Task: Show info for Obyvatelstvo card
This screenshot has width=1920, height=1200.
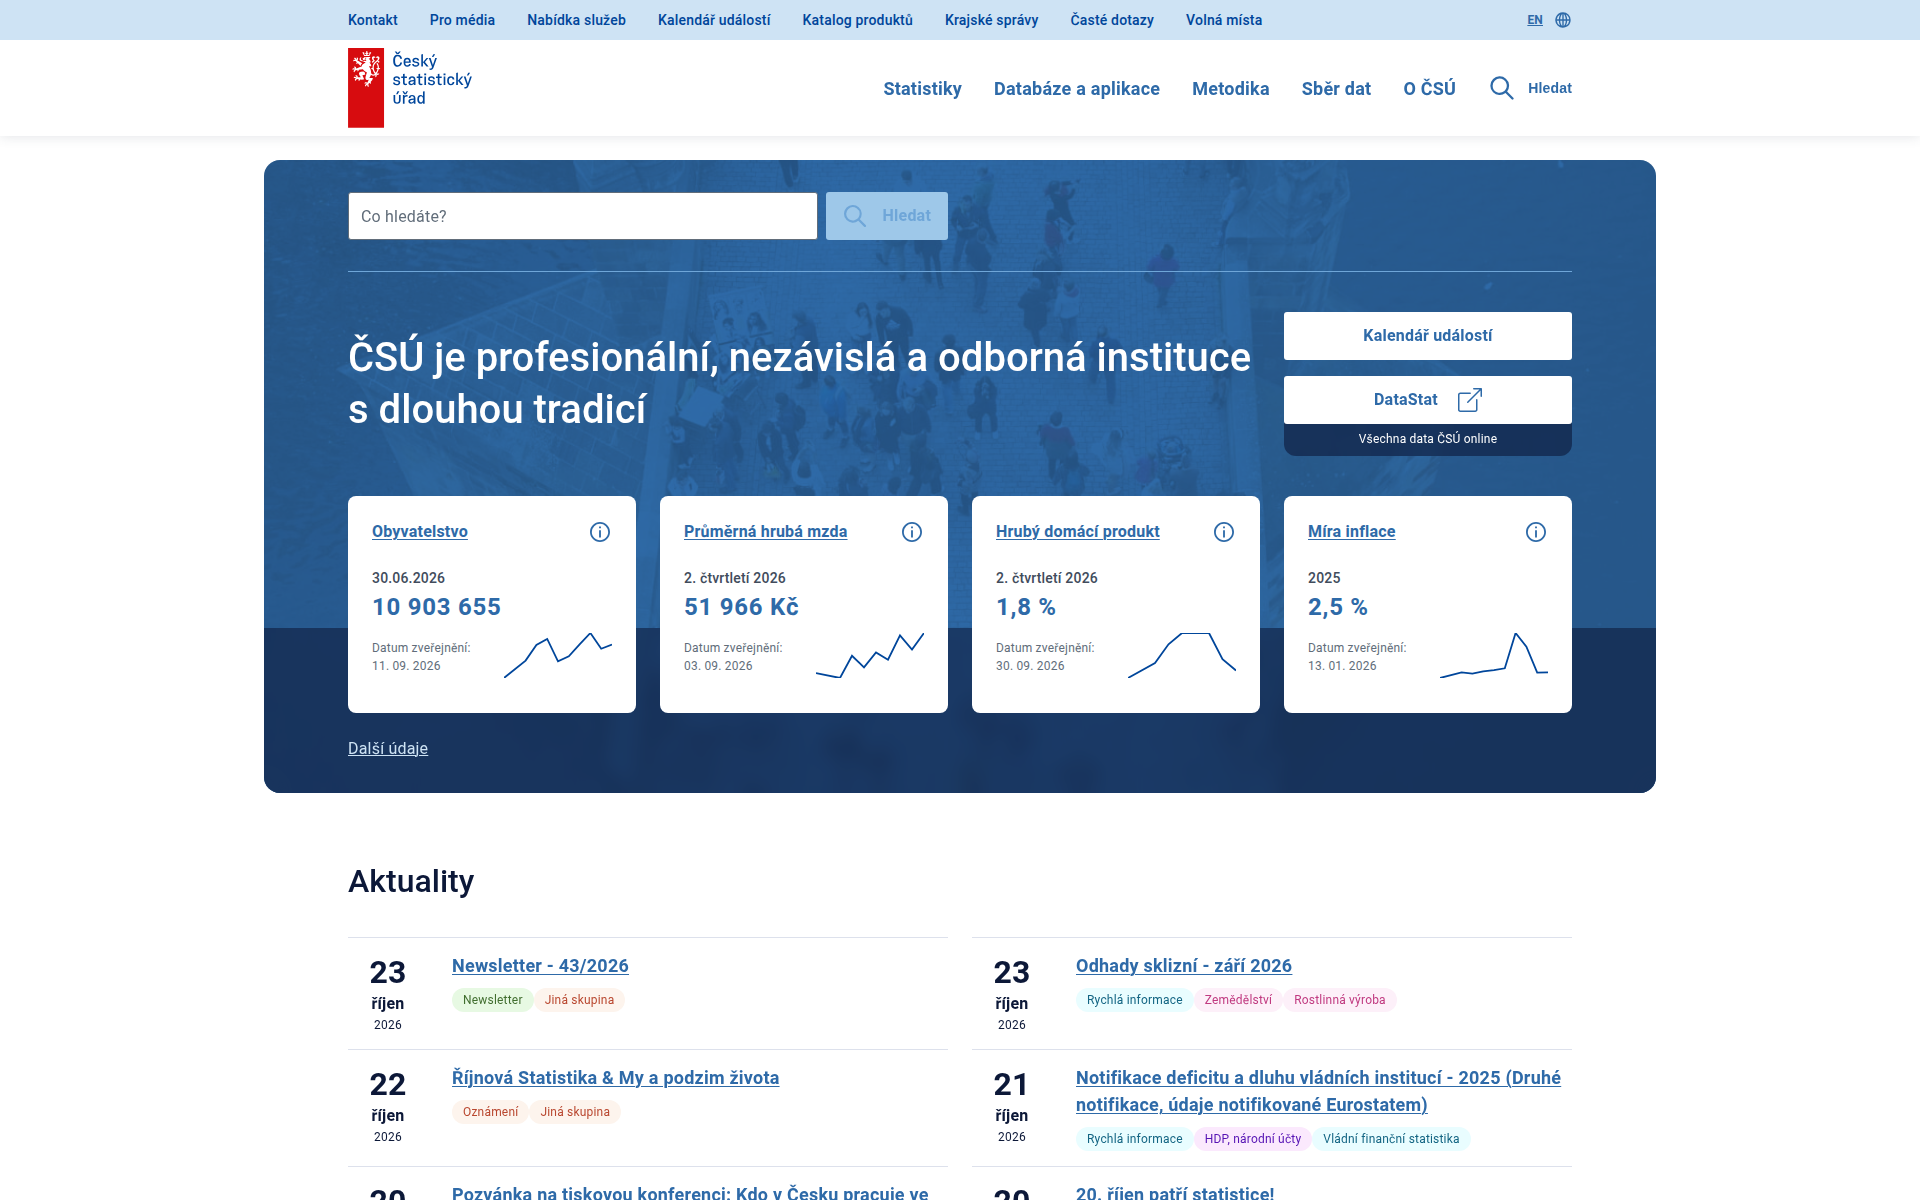Action: click(x=600, y=532)
